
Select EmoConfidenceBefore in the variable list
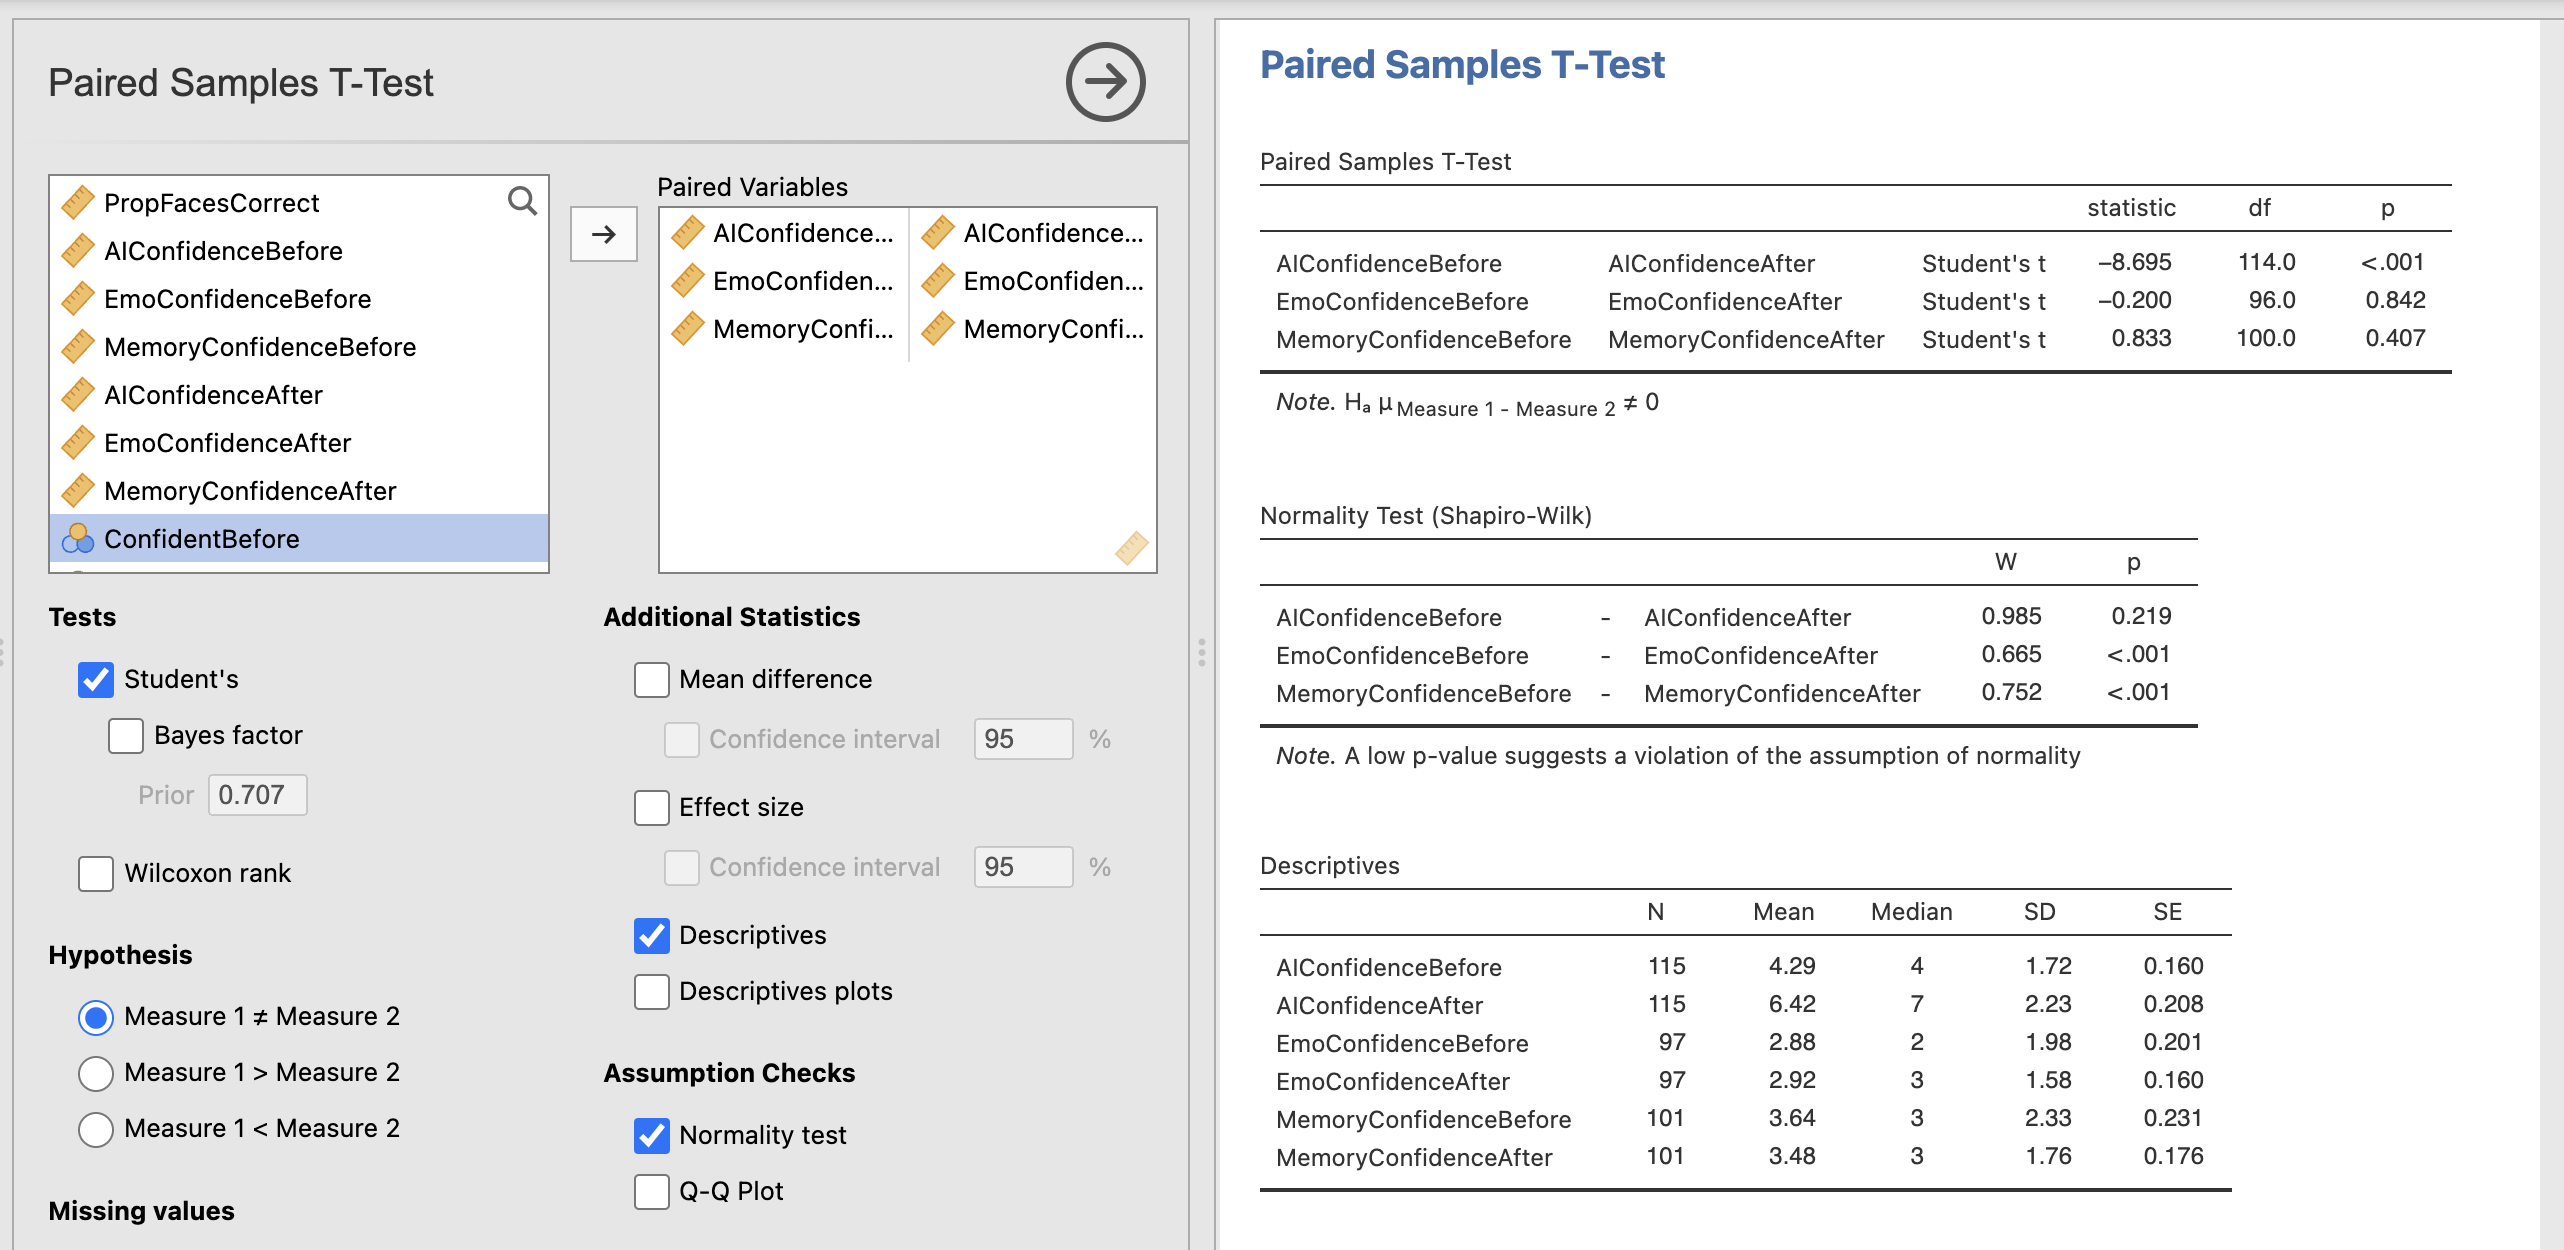pos(237,299)
